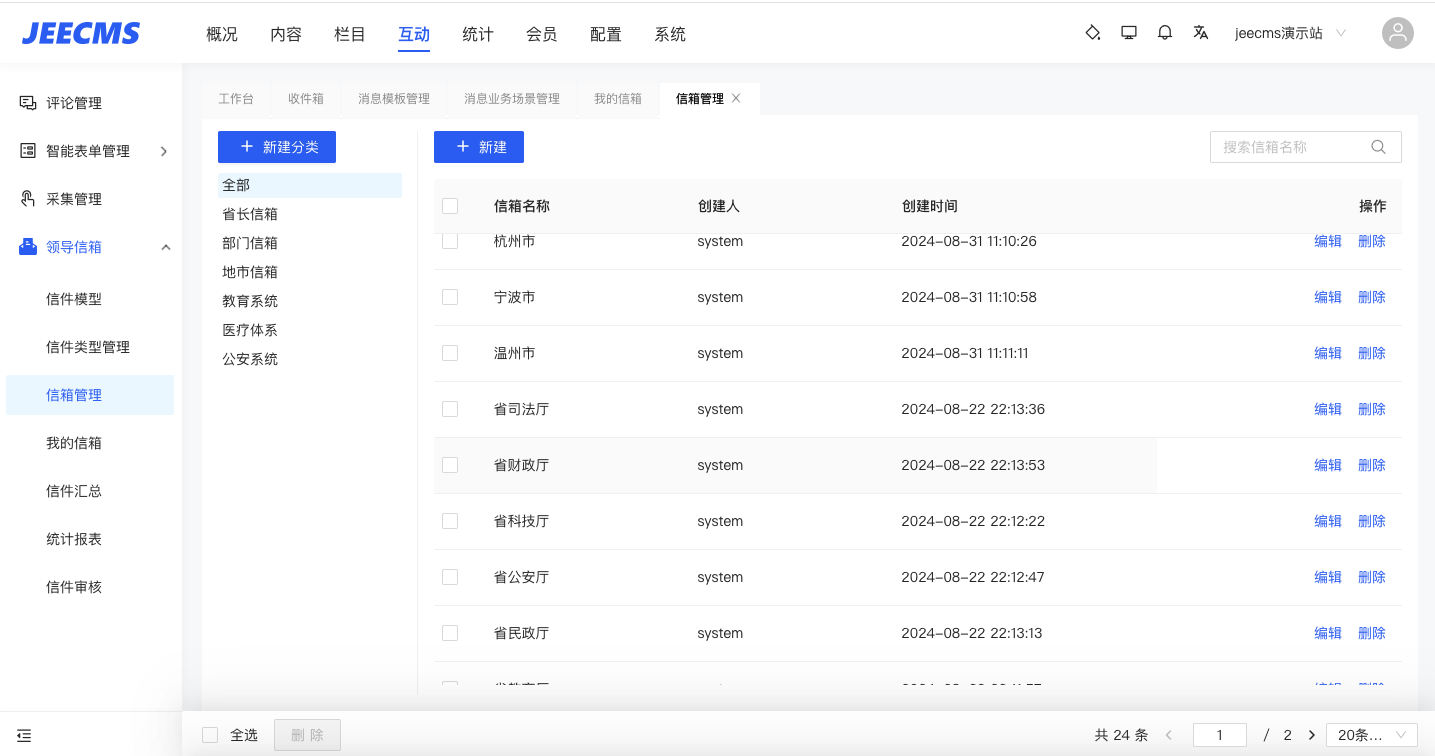1435x756 pixels.
Task: Click the monitor display icon in header
Action: pos(1129,33)
